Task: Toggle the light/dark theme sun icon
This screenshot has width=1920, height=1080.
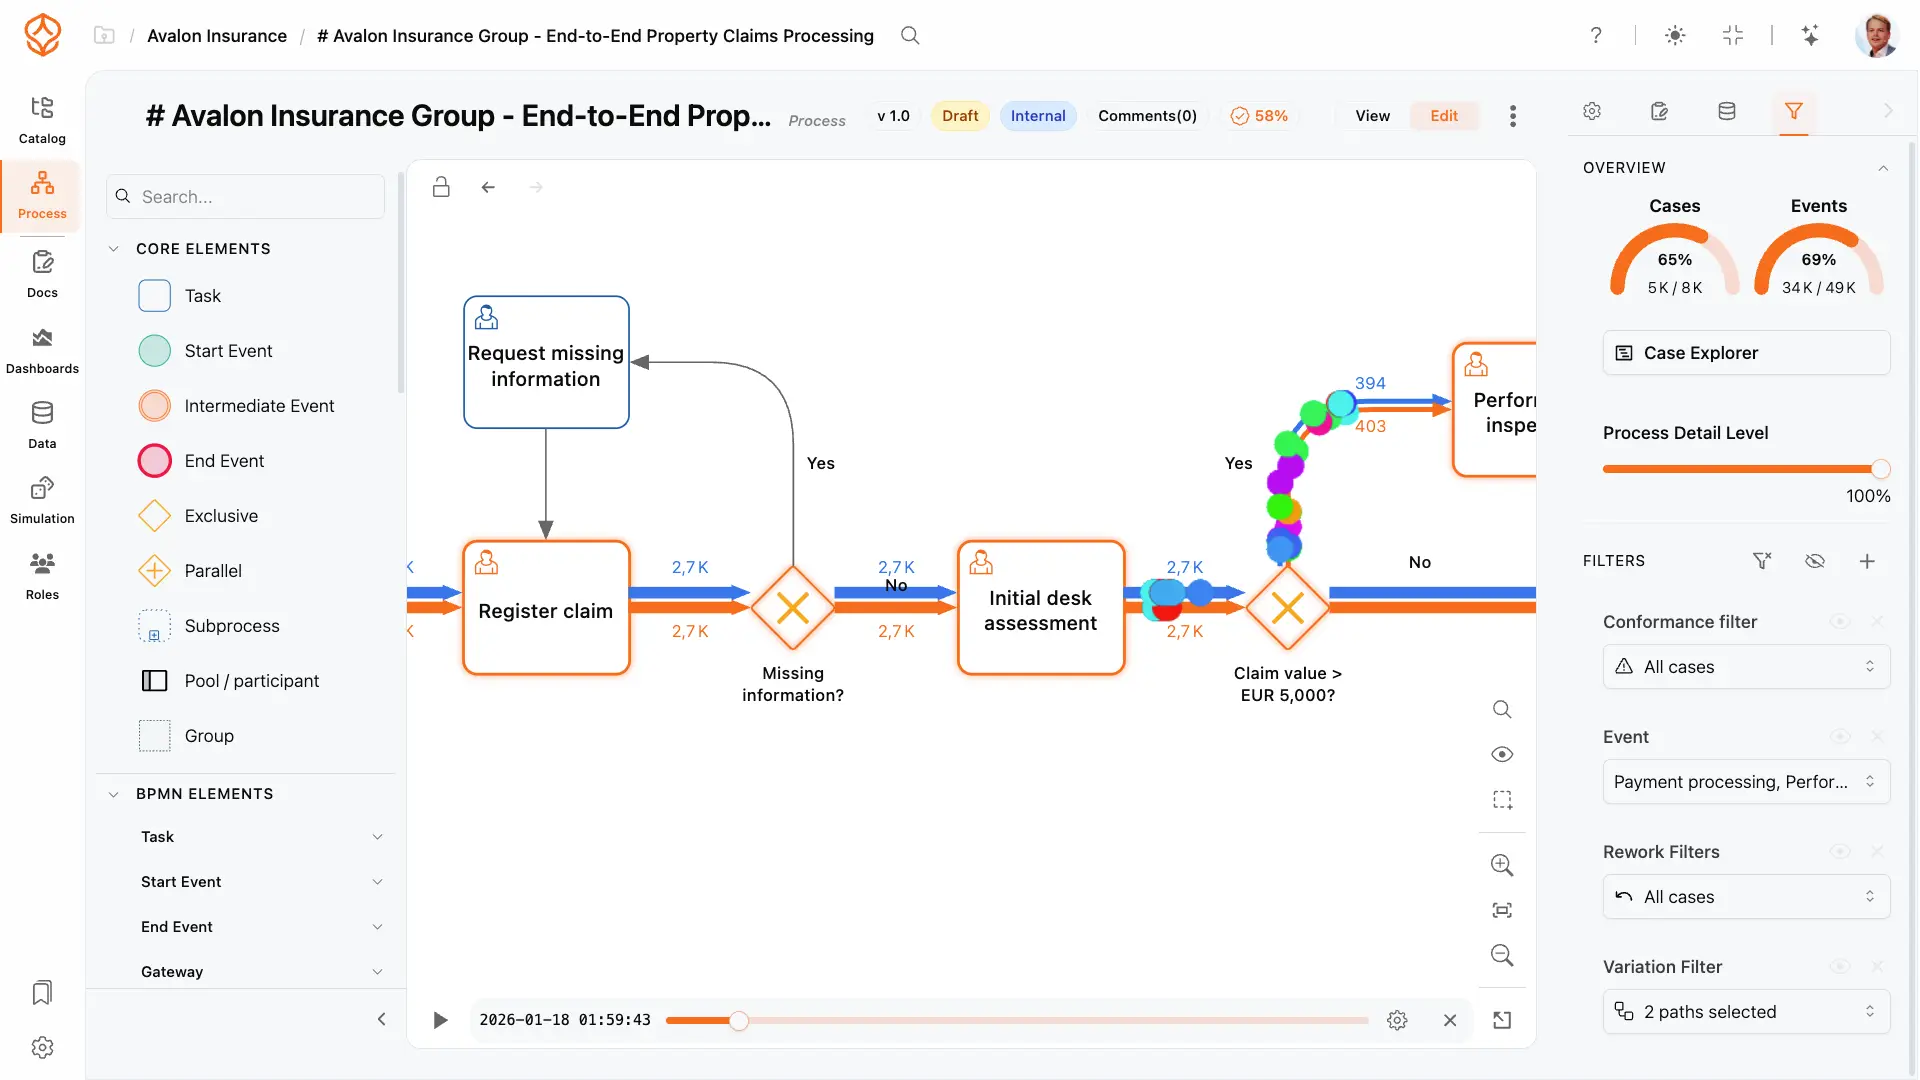Action: [x=1675, y=36]
